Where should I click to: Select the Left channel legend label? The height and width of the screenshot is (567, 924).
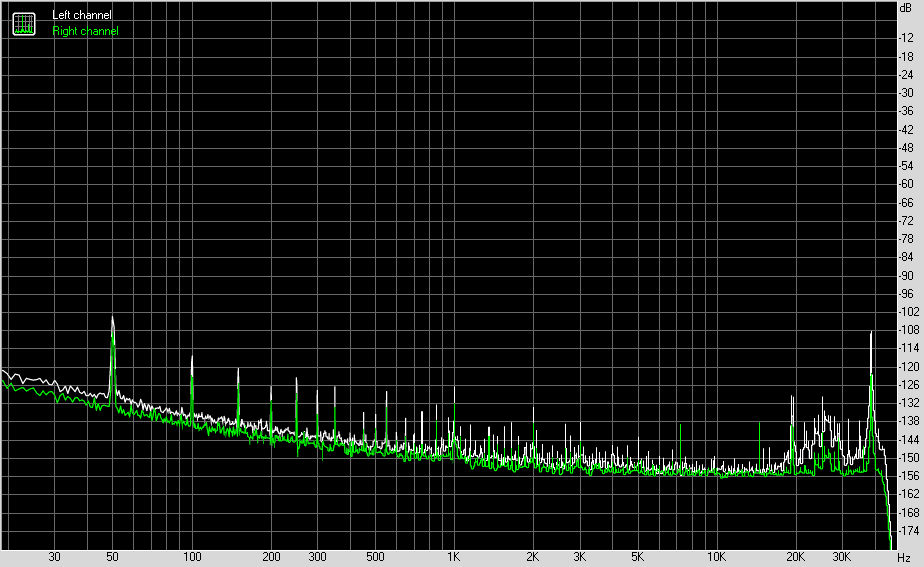(81, 15)
